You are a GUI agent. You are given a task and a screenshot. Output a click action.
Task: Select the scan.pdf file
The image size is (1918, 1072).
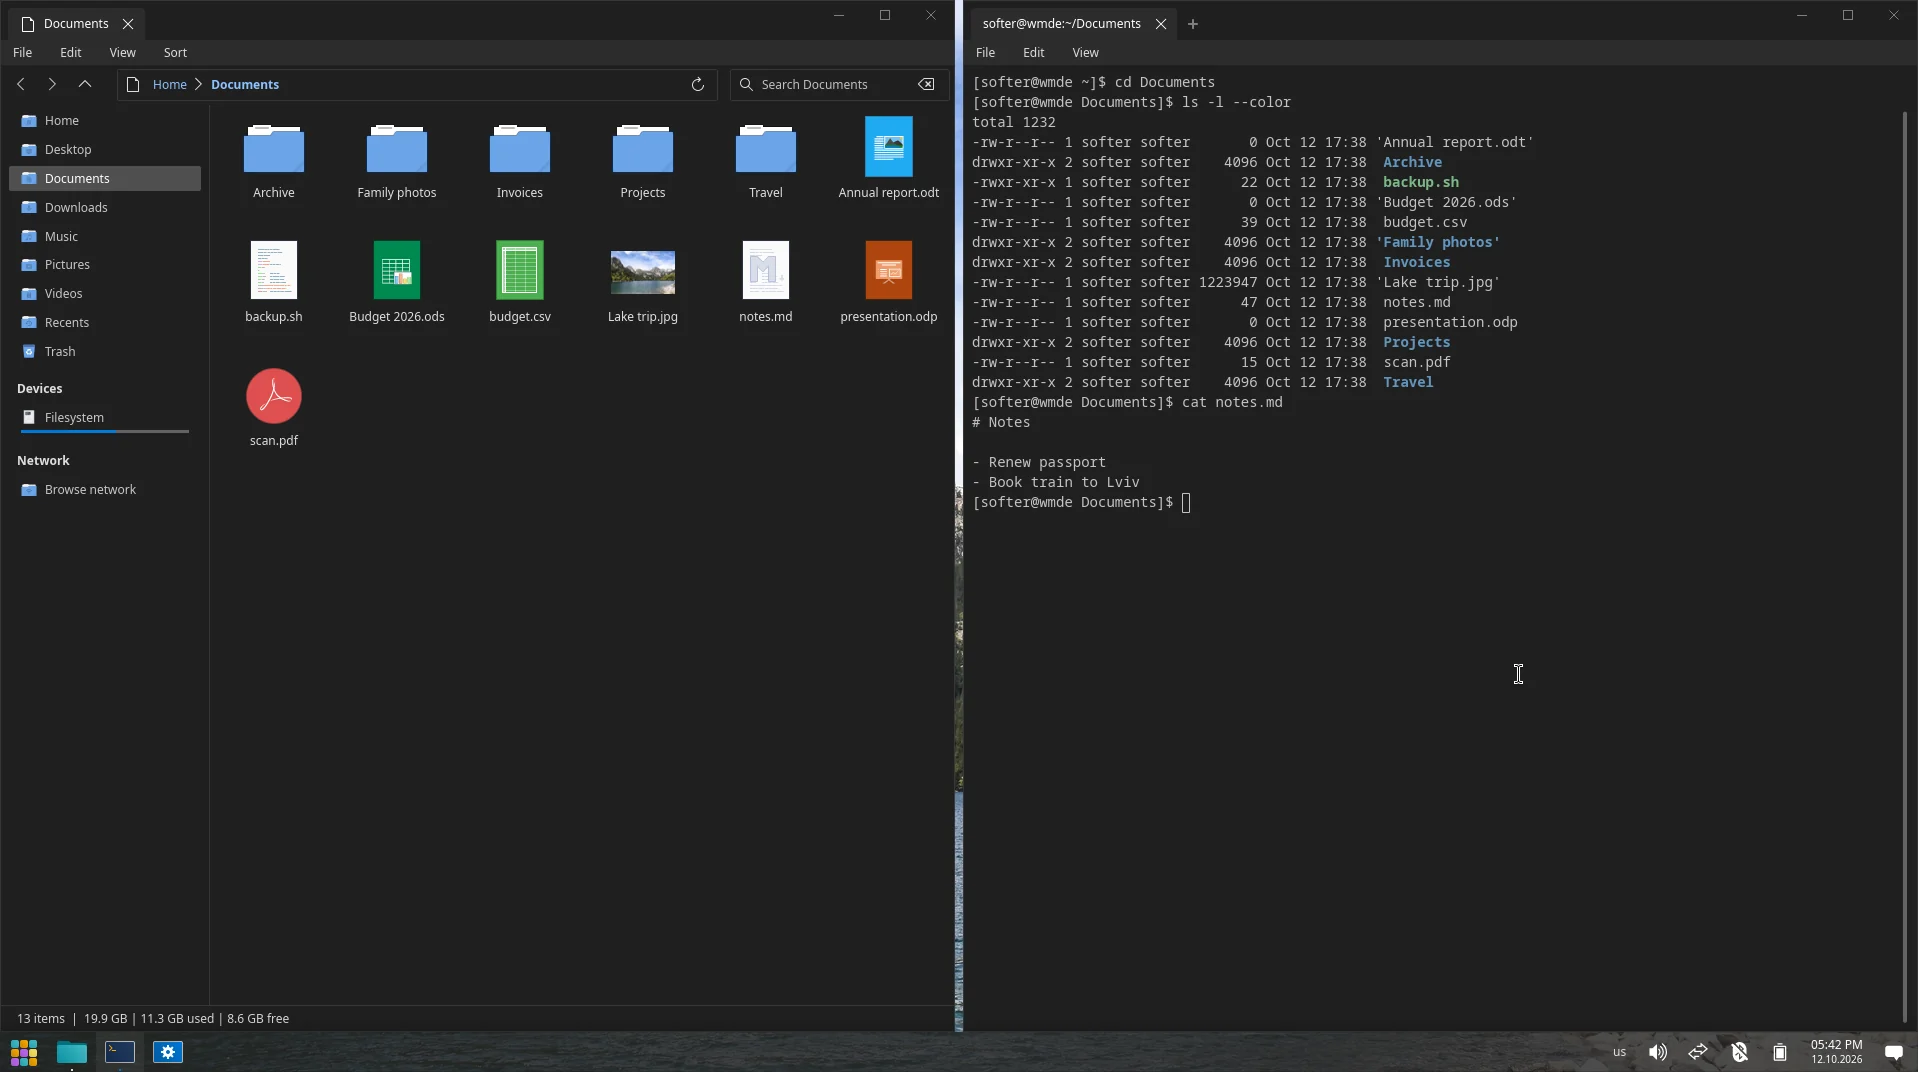[274, 396]
